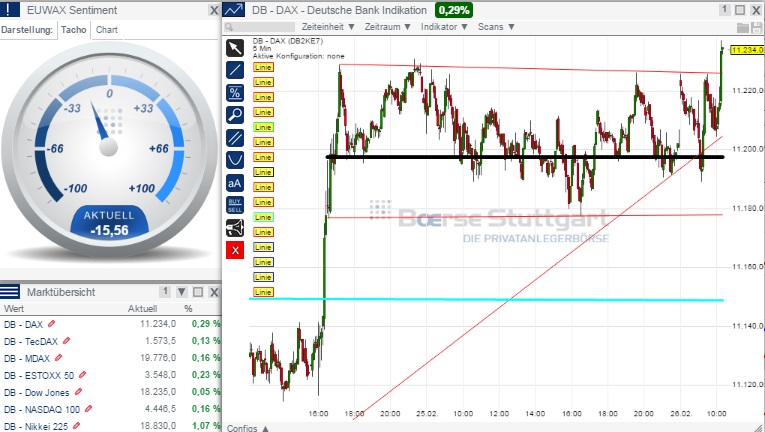
Task: Close the EUWAX Sentiment panel
Action: coord(214,10)
